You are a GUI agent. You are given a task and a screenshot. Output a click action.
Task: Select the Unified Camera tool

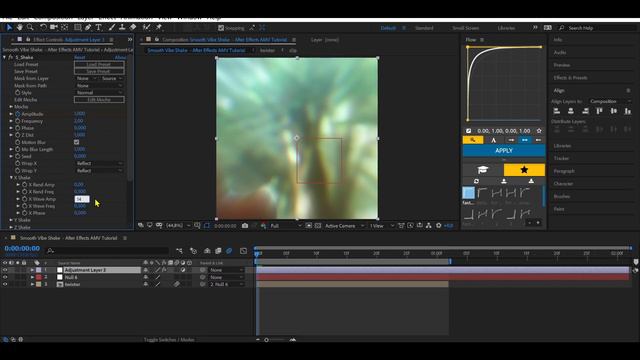(53, 27)
